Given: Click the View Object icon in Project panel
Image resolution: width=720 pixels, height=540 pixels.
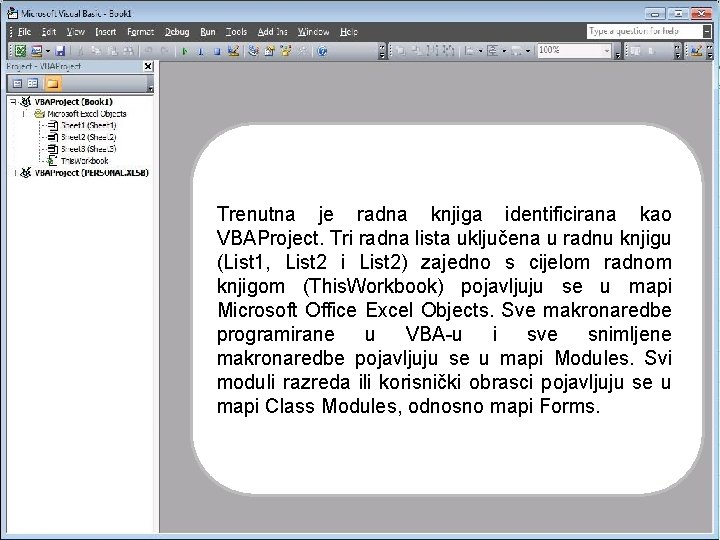Looking at the screenshot, I should [x=33, y=84].
